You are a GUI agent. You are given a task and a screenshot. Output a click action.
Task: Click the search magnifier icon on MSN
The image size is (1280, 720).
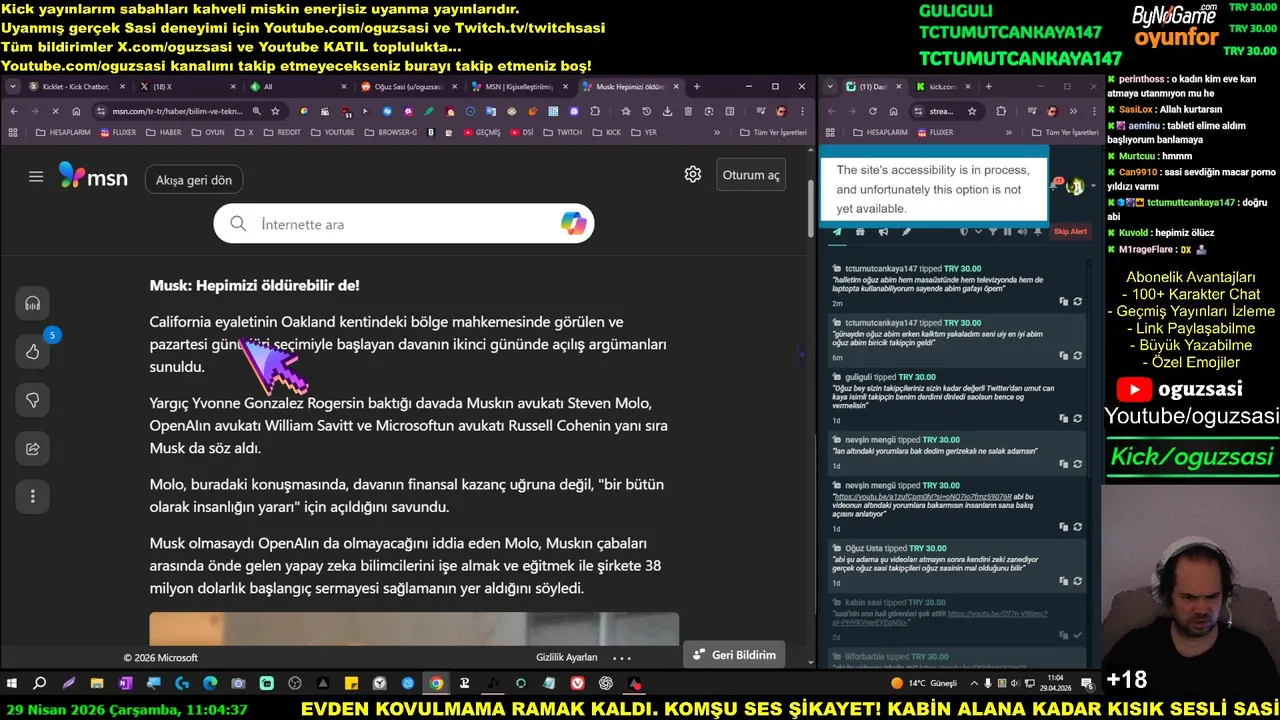click(x=238, y=224)
